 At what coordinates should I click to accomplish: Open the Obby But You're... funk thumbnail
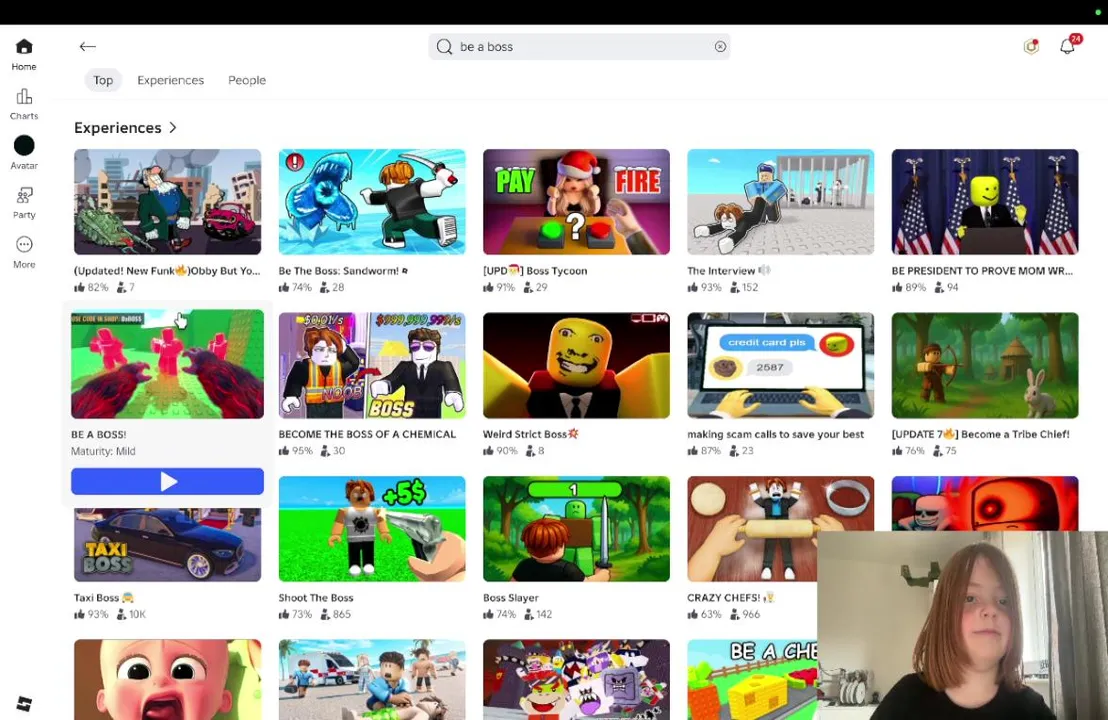167,201
